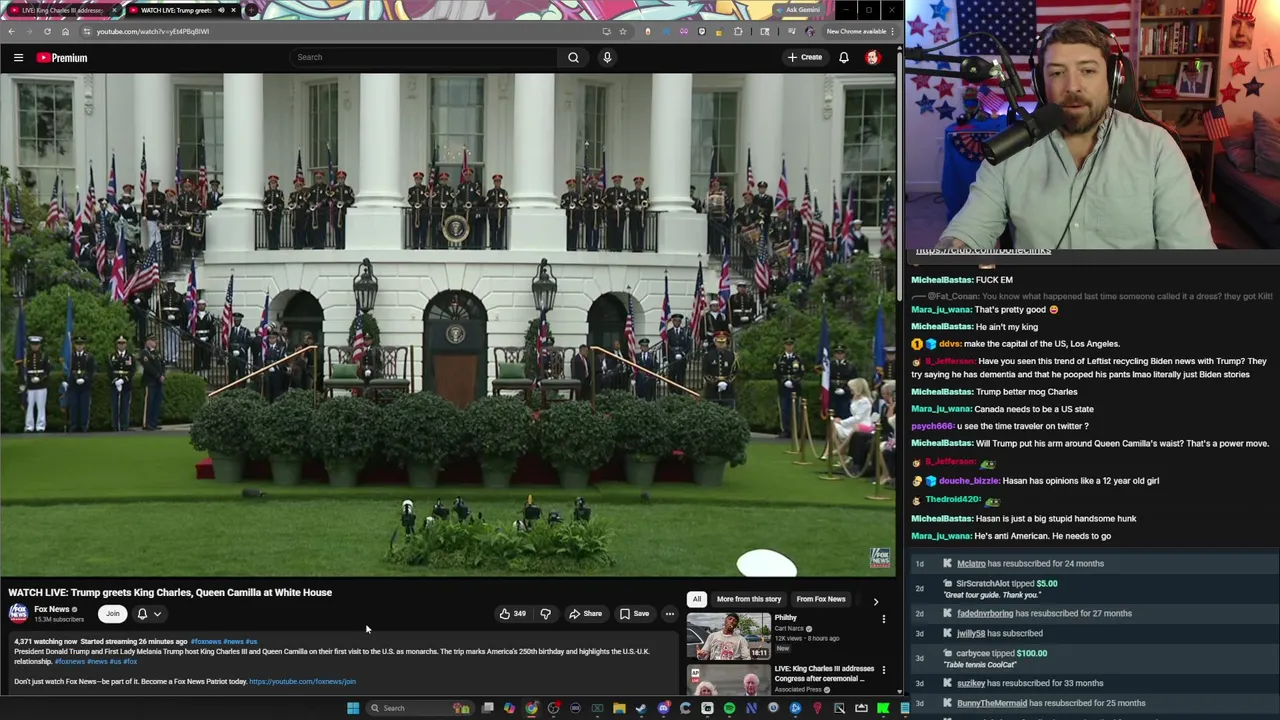Show more filter chips with right arrow
This screenshot has height=720, width=1280.
coord(876,601)
